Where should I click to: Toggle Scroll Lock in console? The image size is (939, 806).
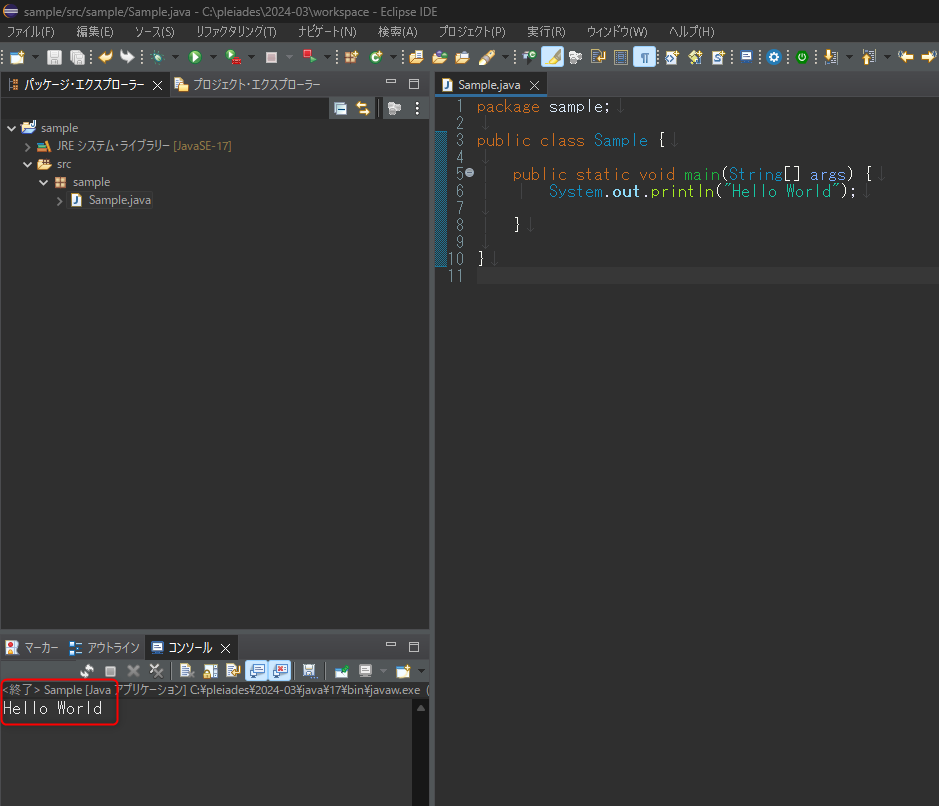[210, 671]
